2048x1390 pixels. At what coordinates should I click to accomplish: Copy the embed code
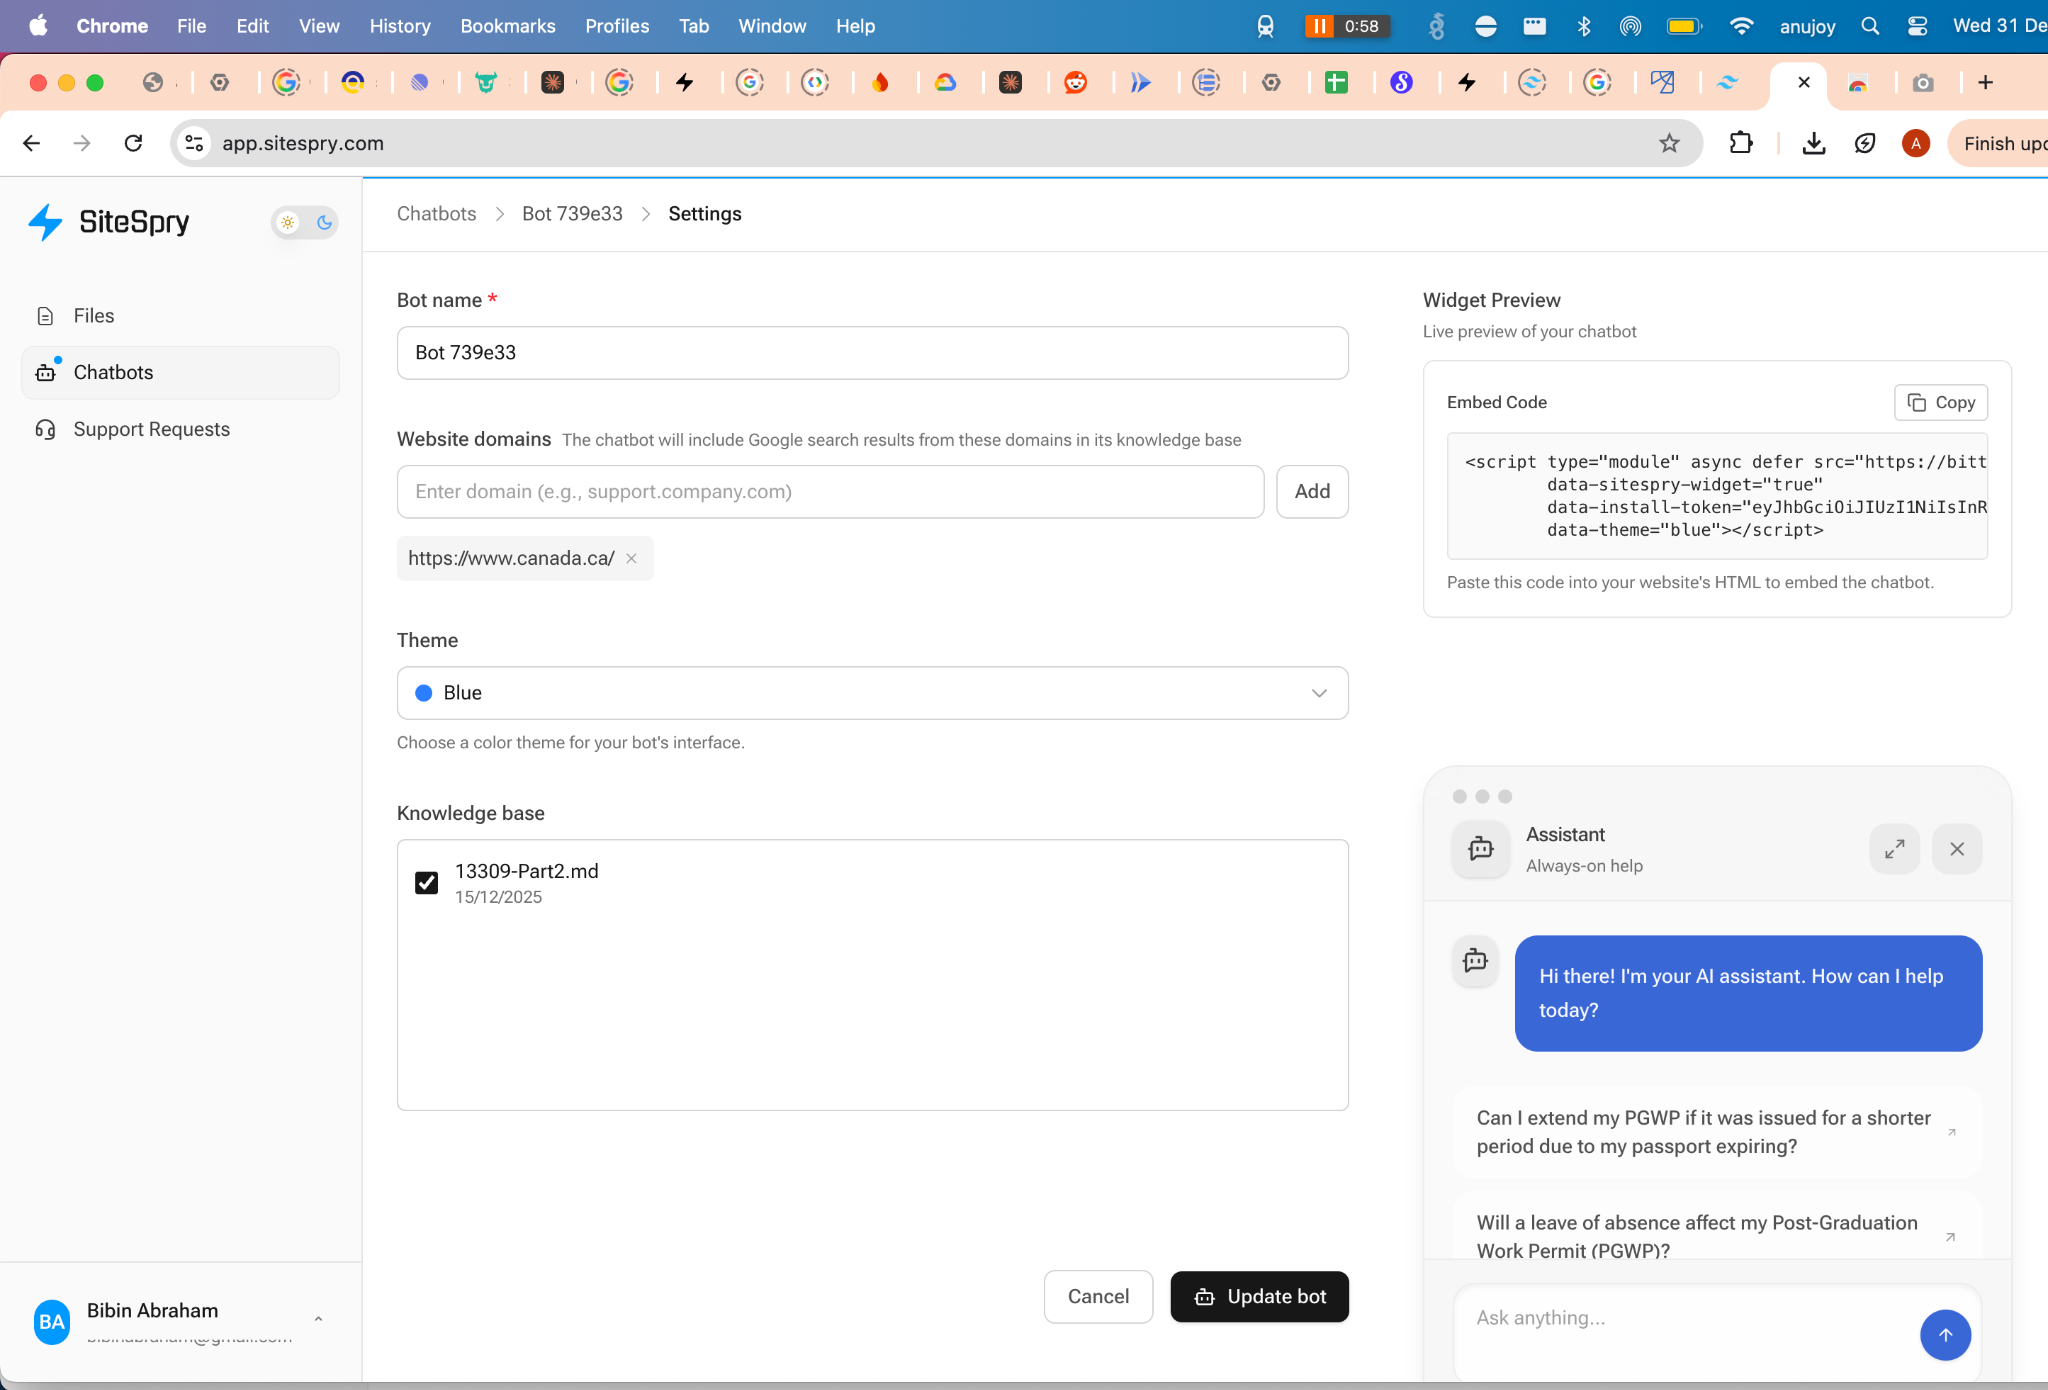coord(1939,402)
